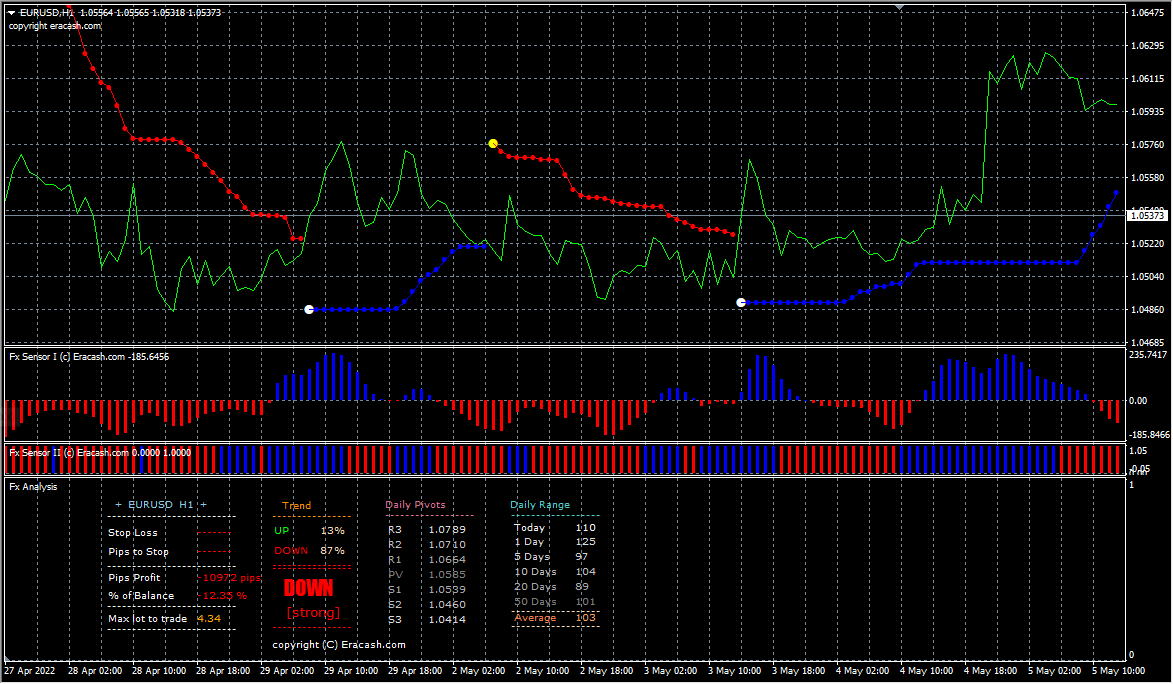The height and width of the screenshot is (684, 1173).
Task: Click the white buy dot near 3 May
Action: click(x=741, y=302)
